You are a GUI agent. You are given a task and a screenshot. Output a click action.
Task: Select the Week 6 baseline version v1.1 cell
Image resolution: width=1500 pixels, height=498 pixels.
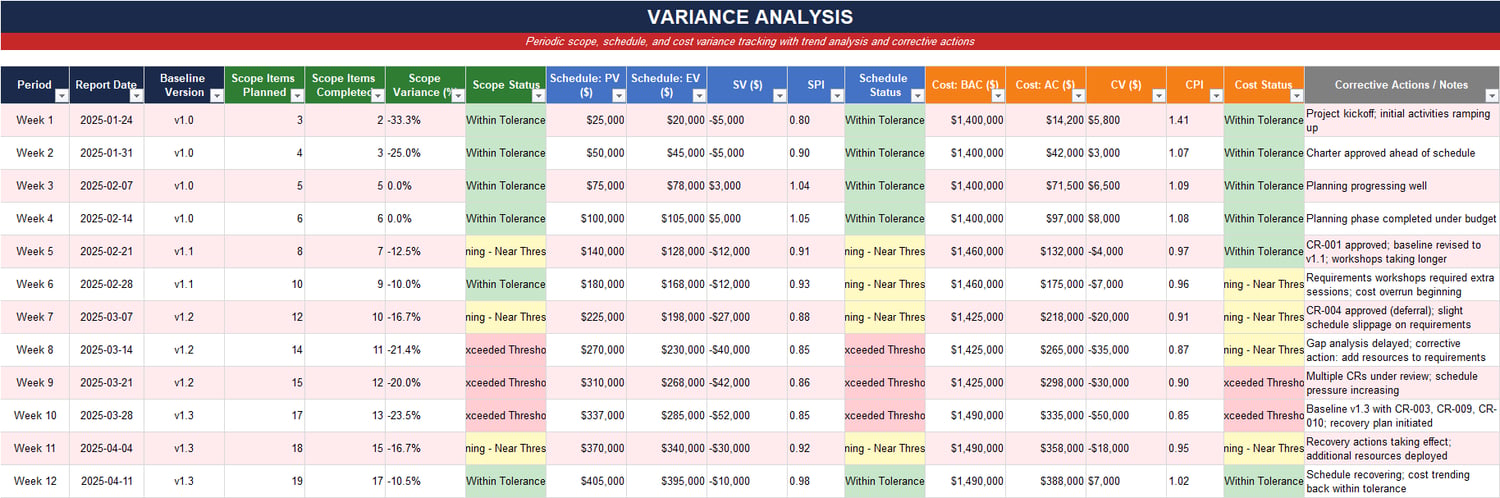click(x=184, y=284)
